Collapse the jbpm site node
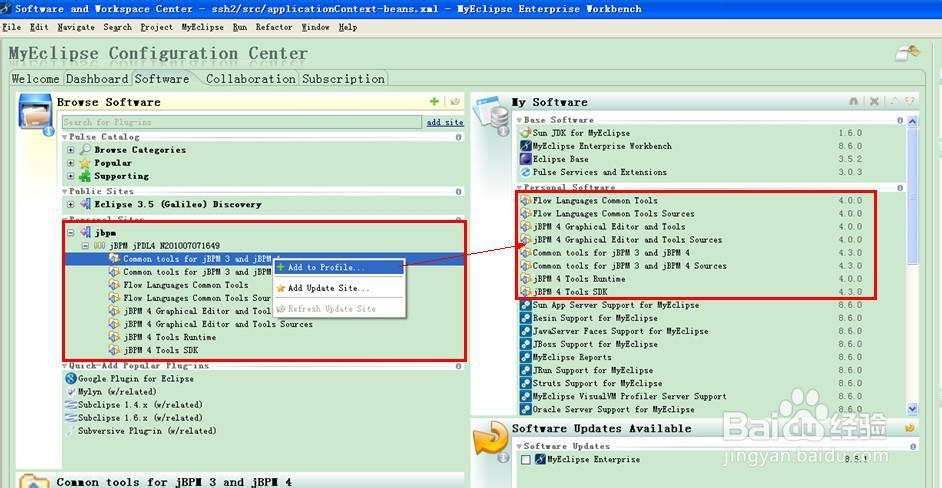Screen dimensions: 942x488 pyautogui.click(x=71, y=233)
